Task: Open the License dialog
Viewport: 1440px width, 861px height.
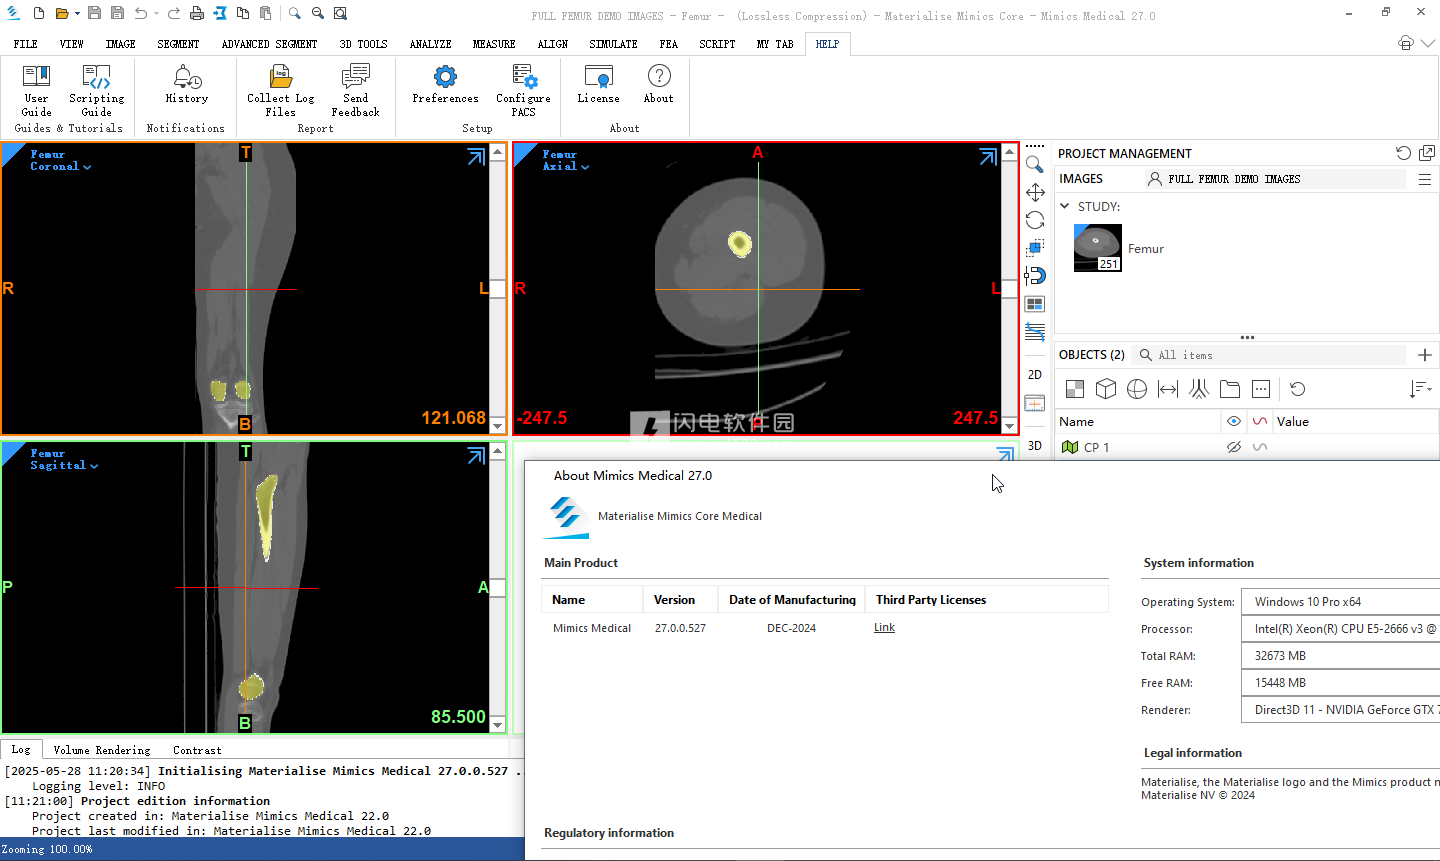Action: [598, 84]
